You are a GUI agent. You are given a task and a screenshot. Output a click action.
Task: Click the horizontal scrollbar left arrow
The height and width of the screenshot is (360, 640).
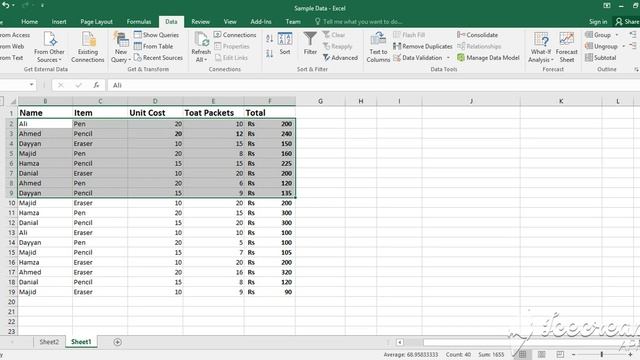(x=400, y=342)
